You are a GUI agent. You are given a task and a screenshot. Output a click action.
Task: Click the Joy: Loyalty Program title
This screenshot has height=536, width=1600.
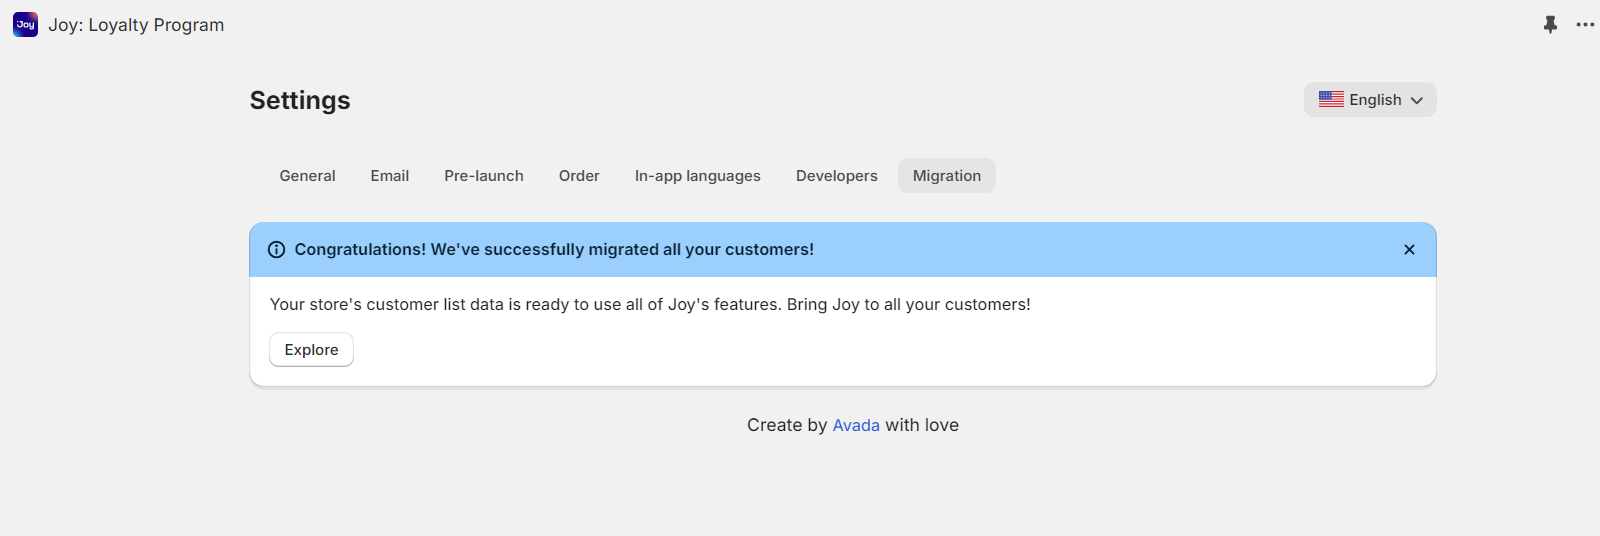(x=136, y=25)
